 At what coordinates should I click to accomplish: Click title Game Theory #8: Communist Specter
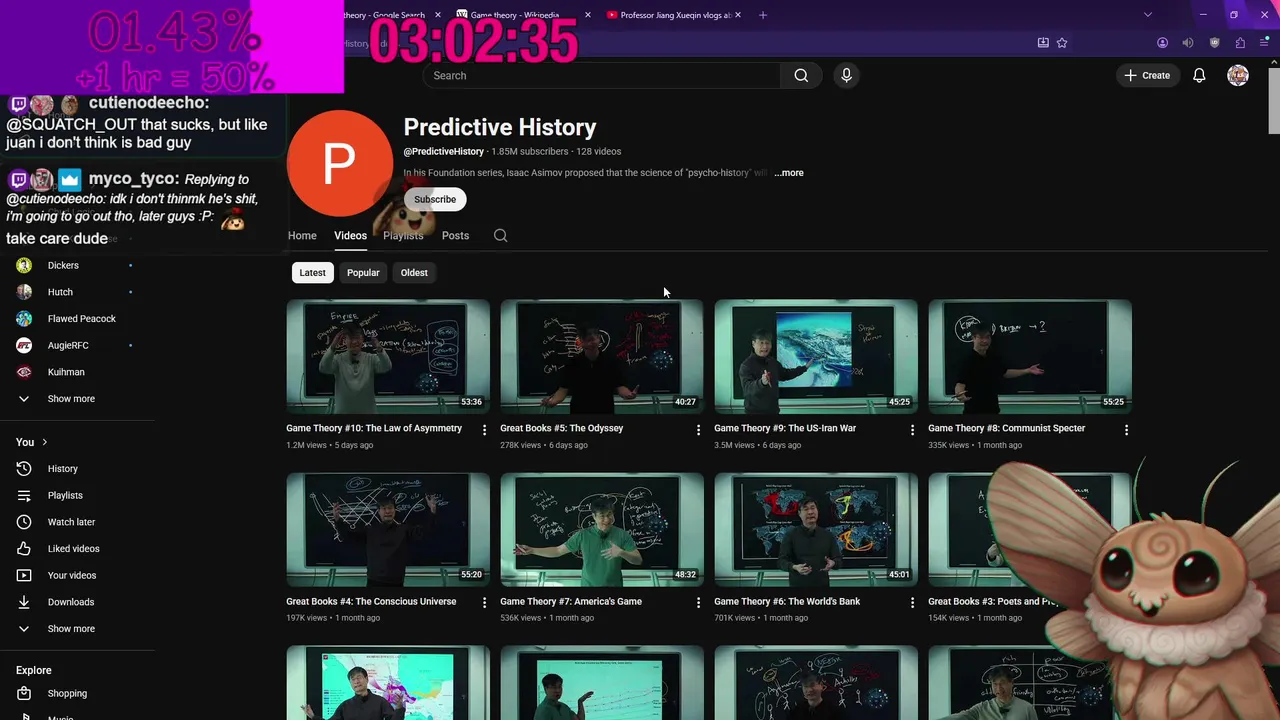(1006, 428)
